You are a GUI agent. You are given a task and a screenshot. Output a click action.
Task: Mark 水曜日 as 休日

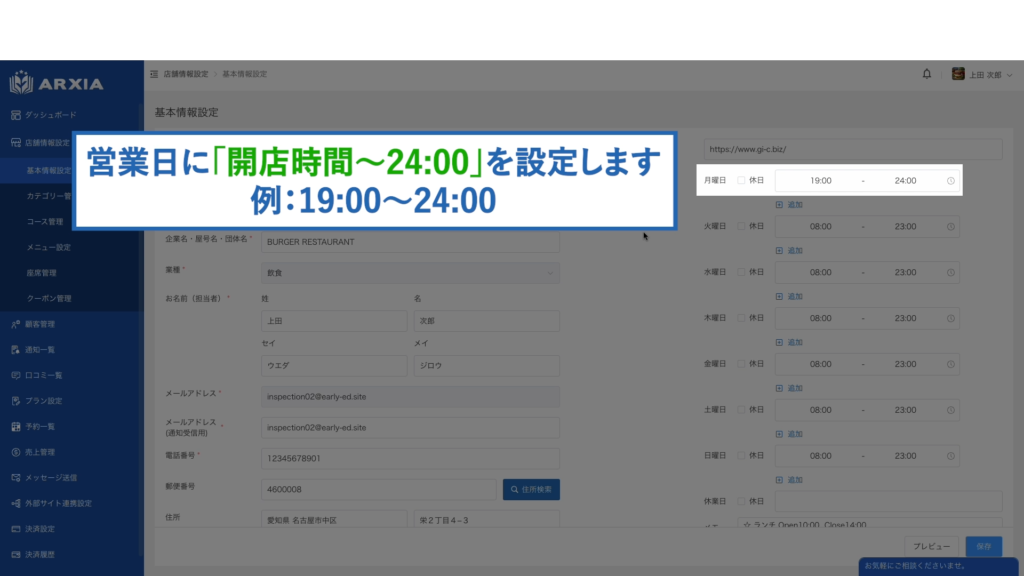coord(741,272)
